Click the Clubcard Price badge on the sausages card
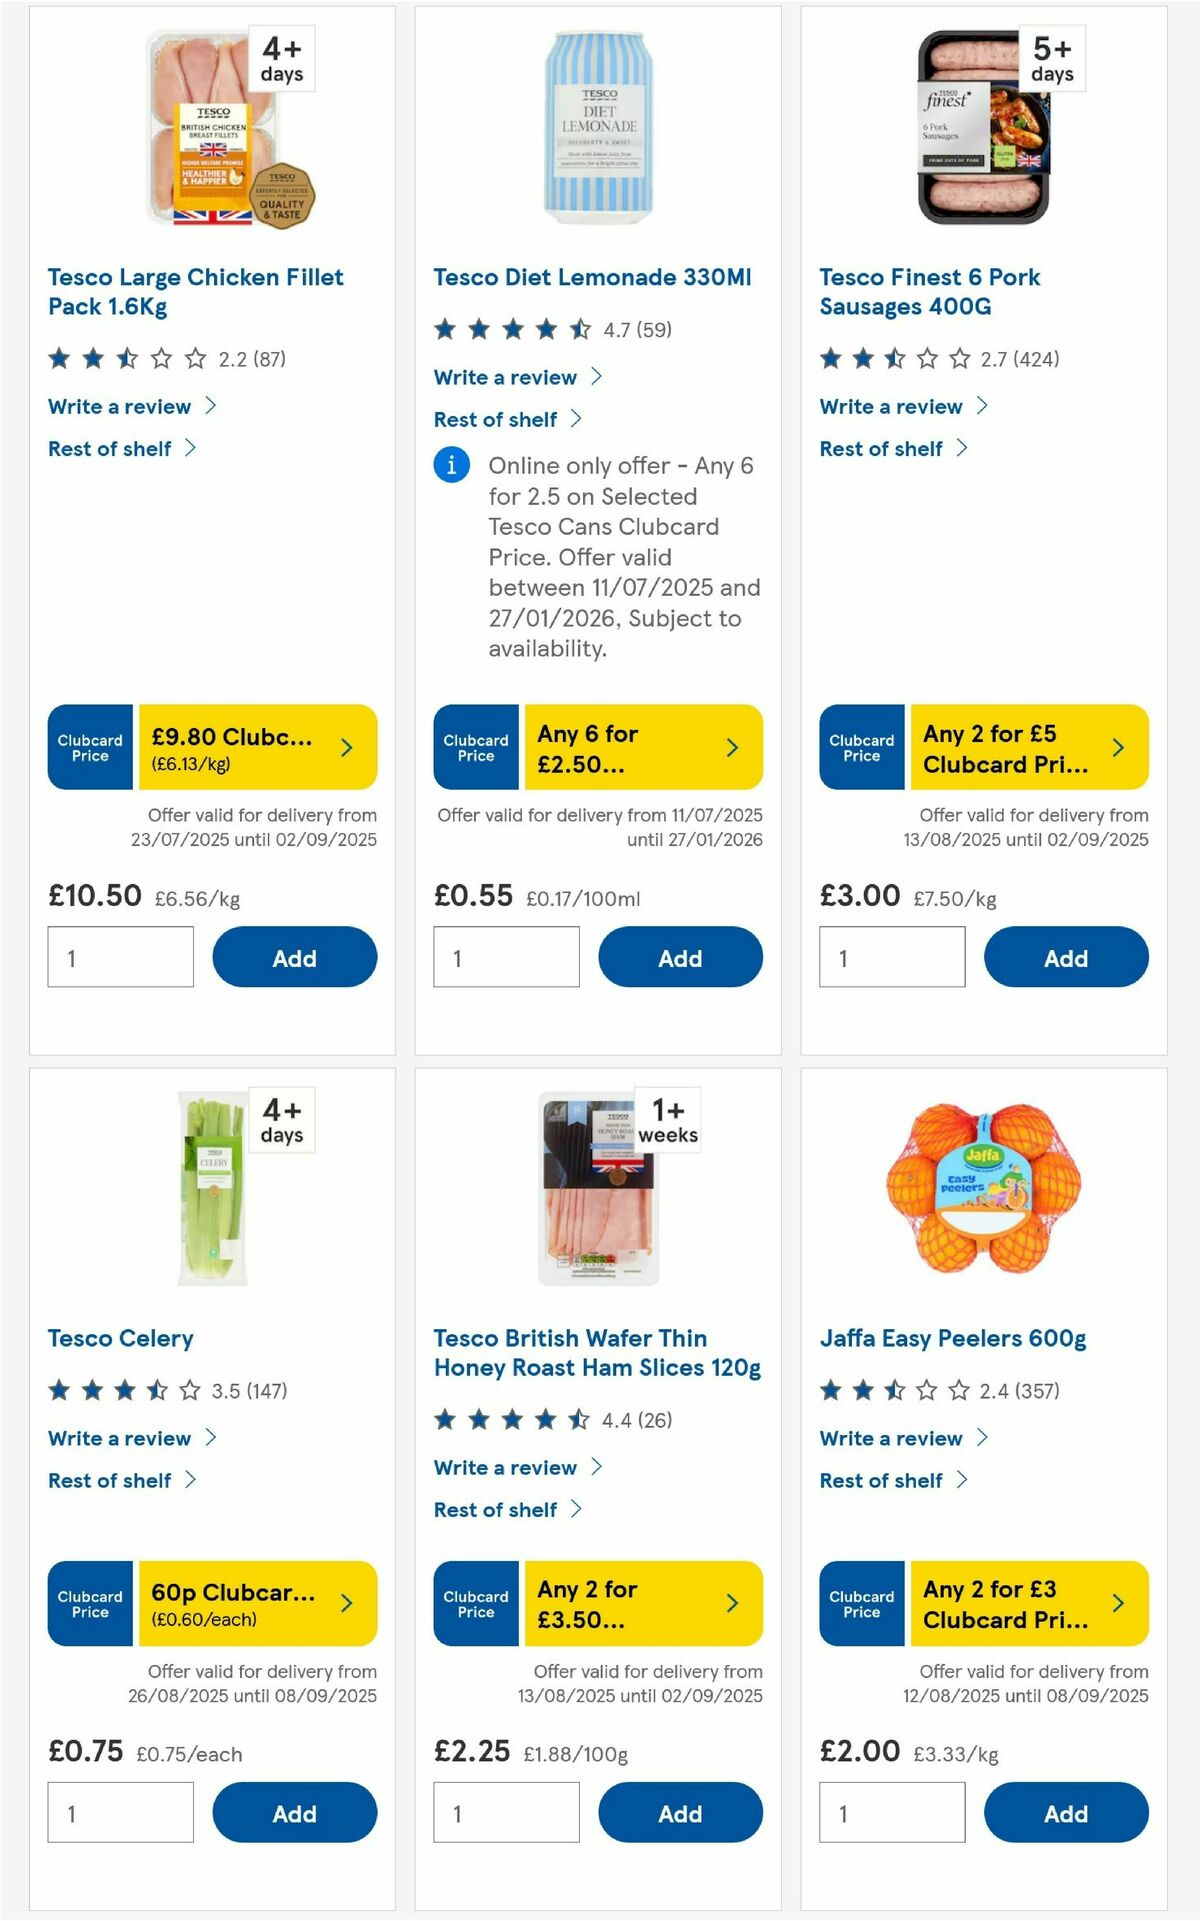Image resolution: width=1200 pixels, height=1921 pixels. (861, 746)
